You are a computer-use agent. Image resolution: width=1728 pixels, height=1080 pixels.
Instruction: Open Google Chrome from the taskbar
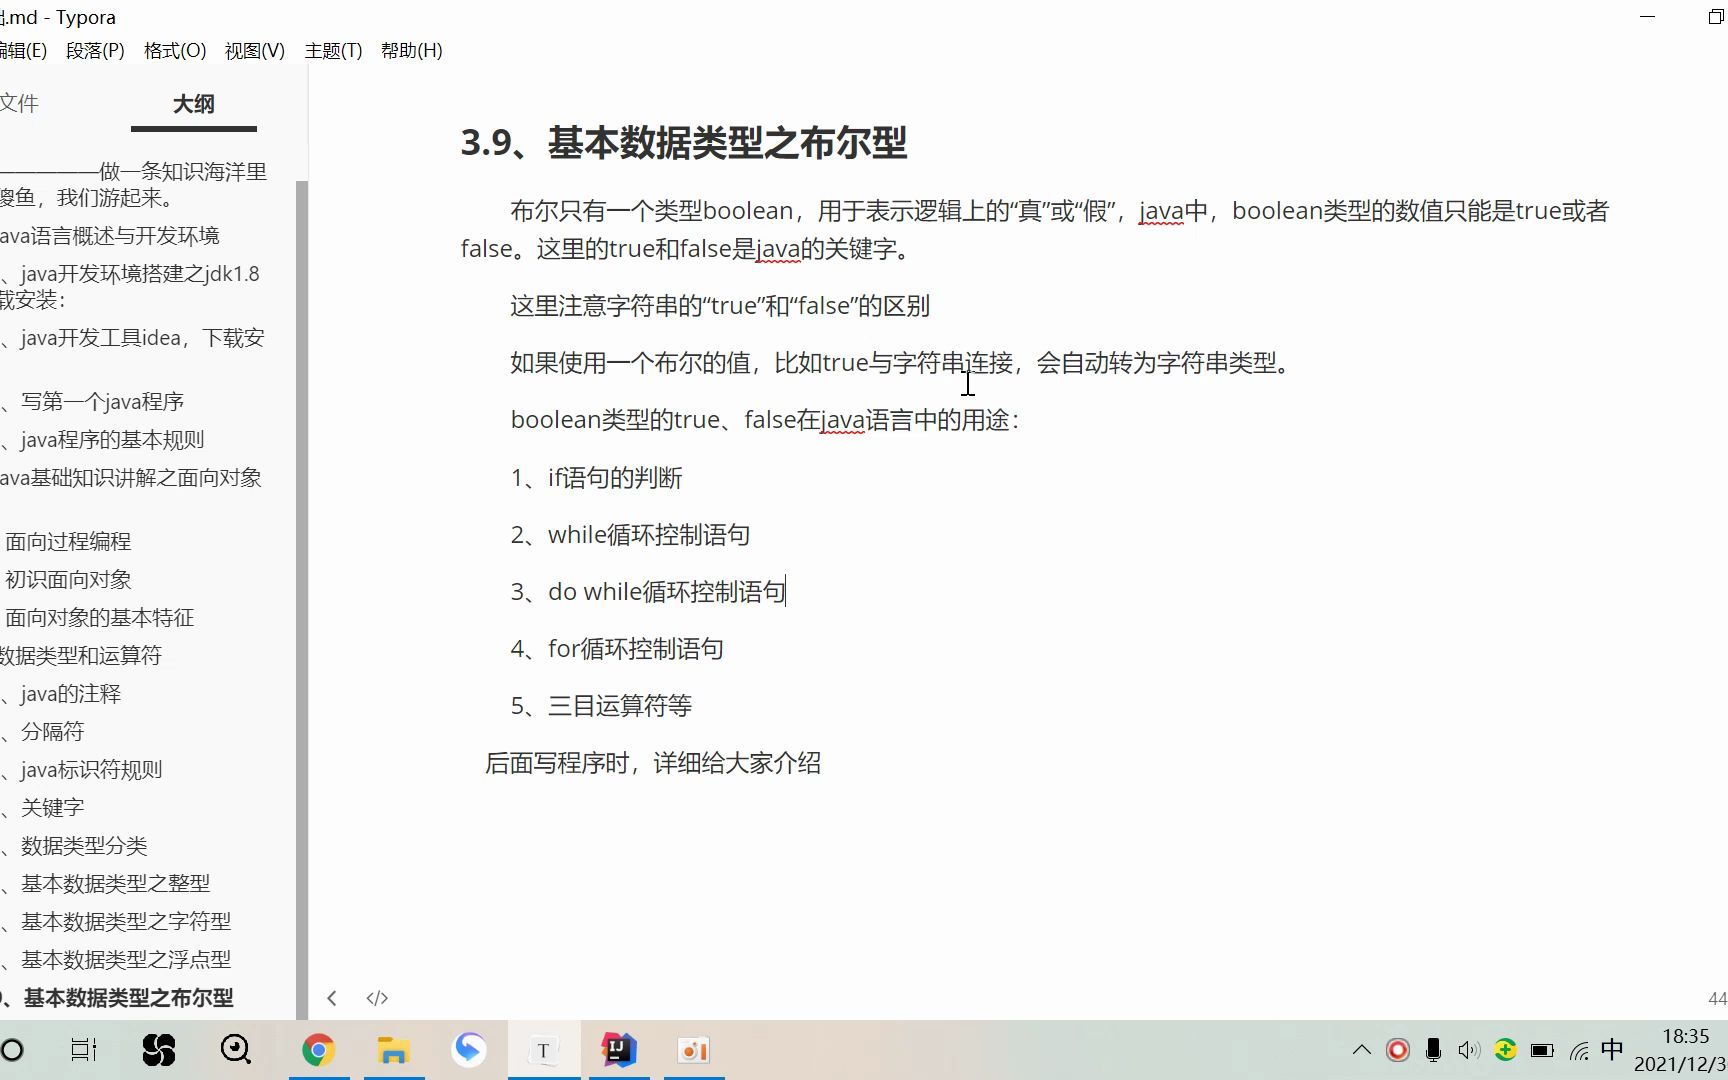[318, 1050]
